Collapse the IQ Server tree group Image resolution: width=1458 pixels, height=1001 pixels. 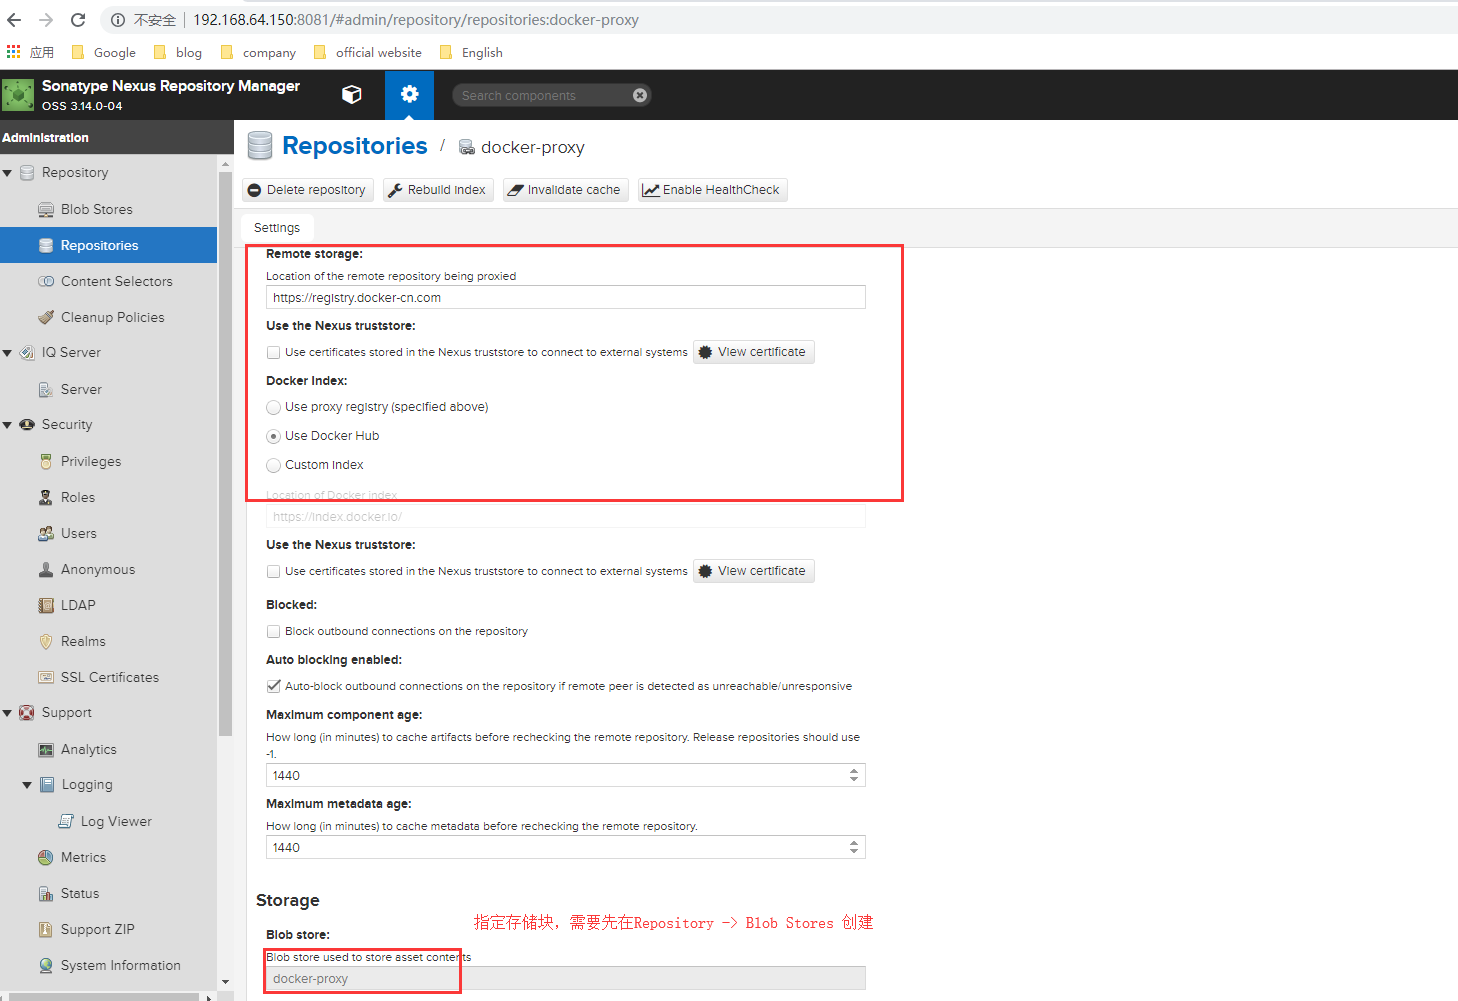coord(8,353)
